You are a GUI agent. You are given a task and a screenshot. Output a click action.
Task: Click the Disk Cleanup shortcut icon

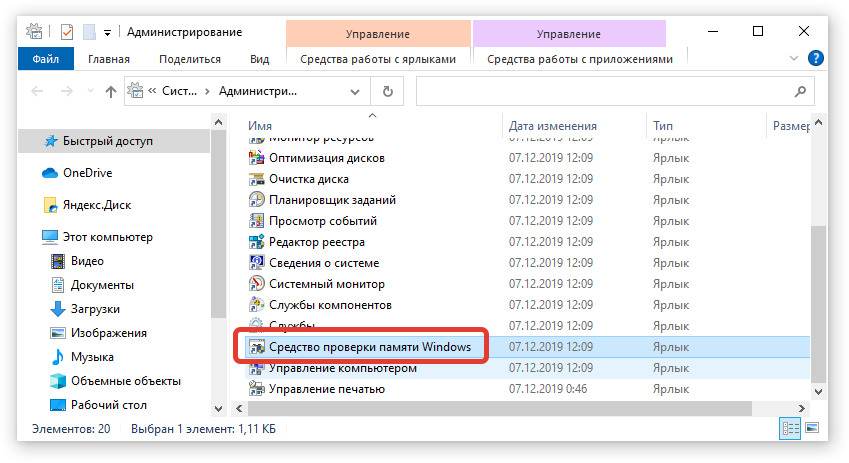tap(256, 179)
